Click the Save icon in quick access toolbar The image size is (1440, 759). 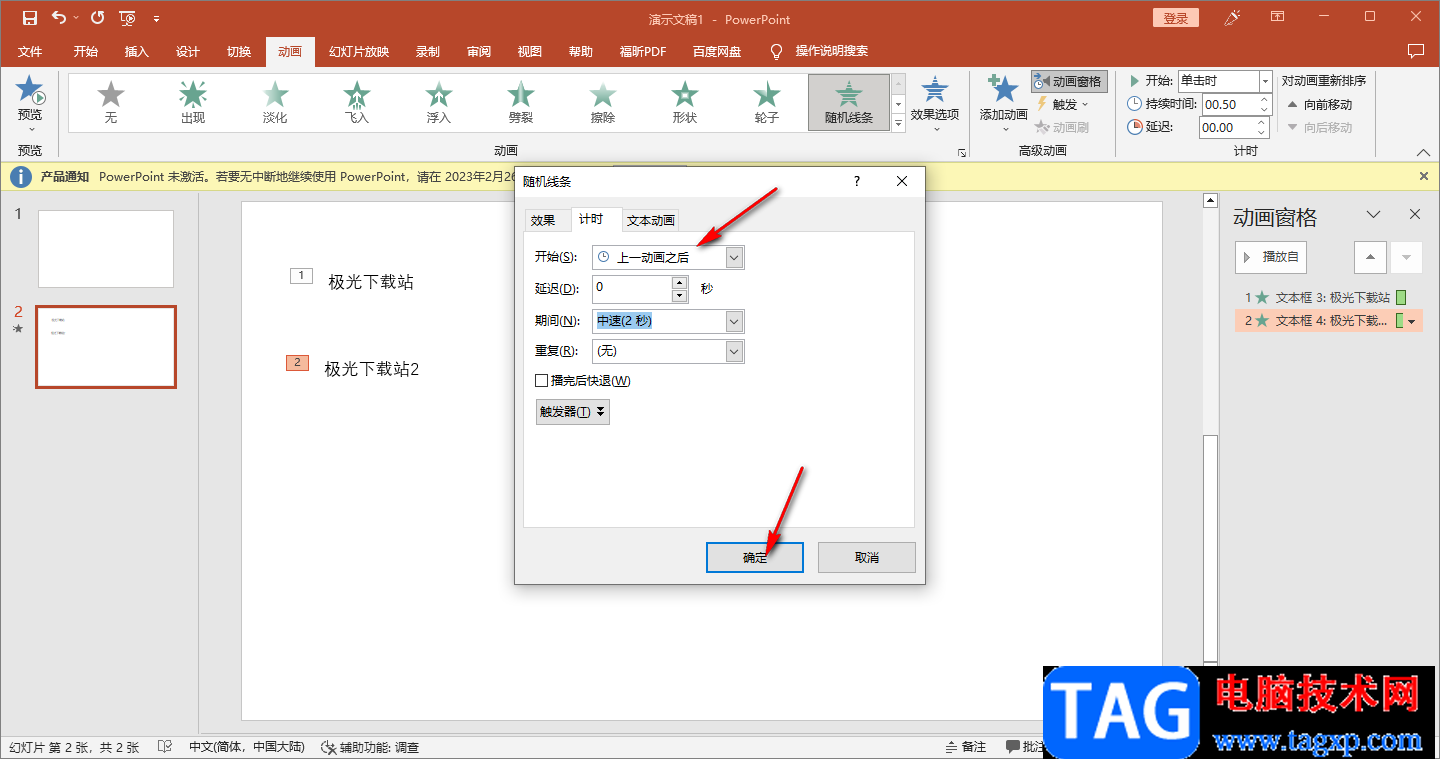(29, 18)
